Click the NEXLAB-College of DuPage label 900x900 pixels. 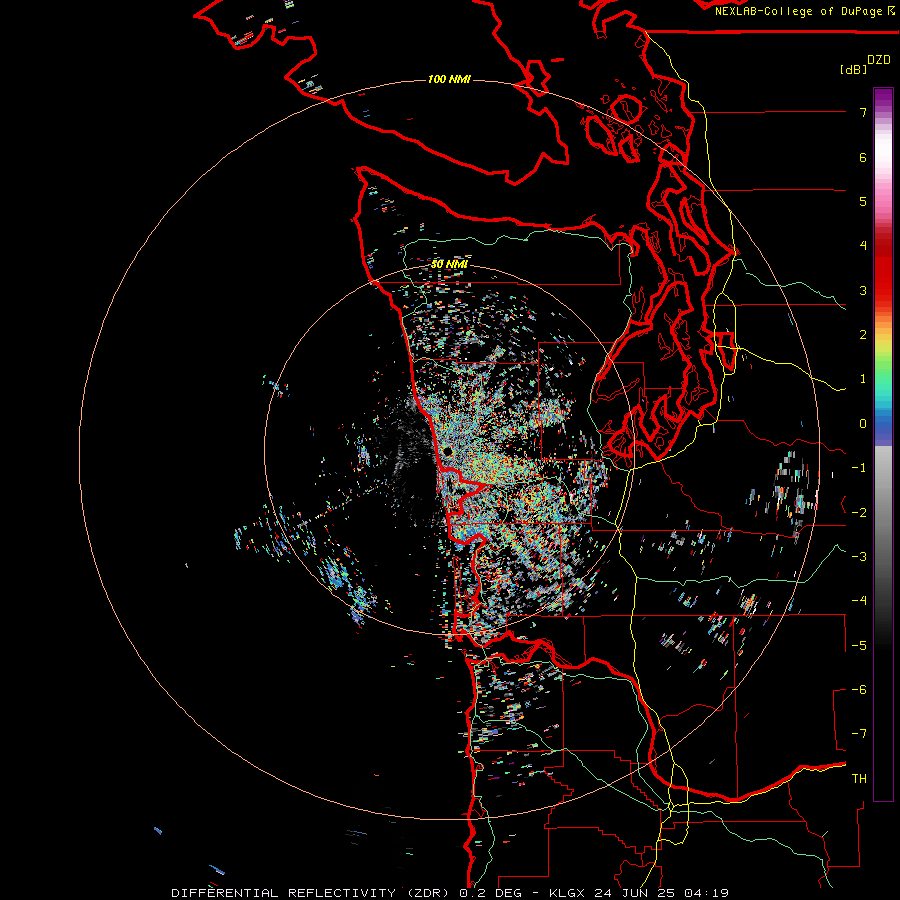coord(801,11)
